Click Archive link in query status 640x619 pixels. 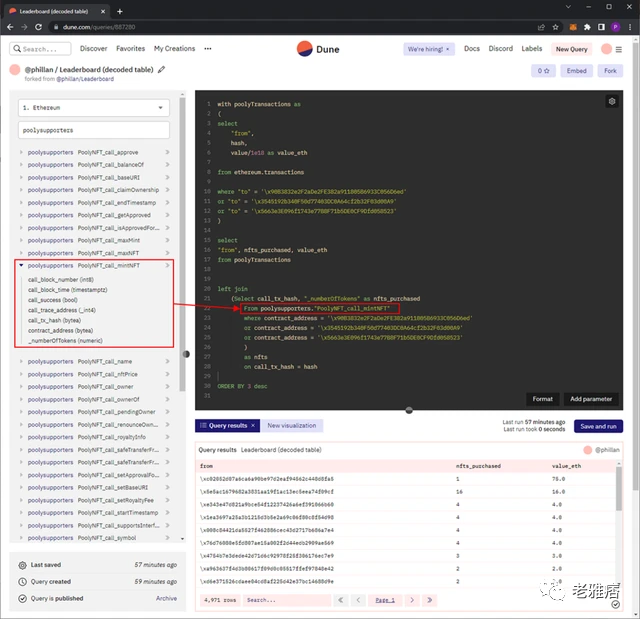click(166, 598)
